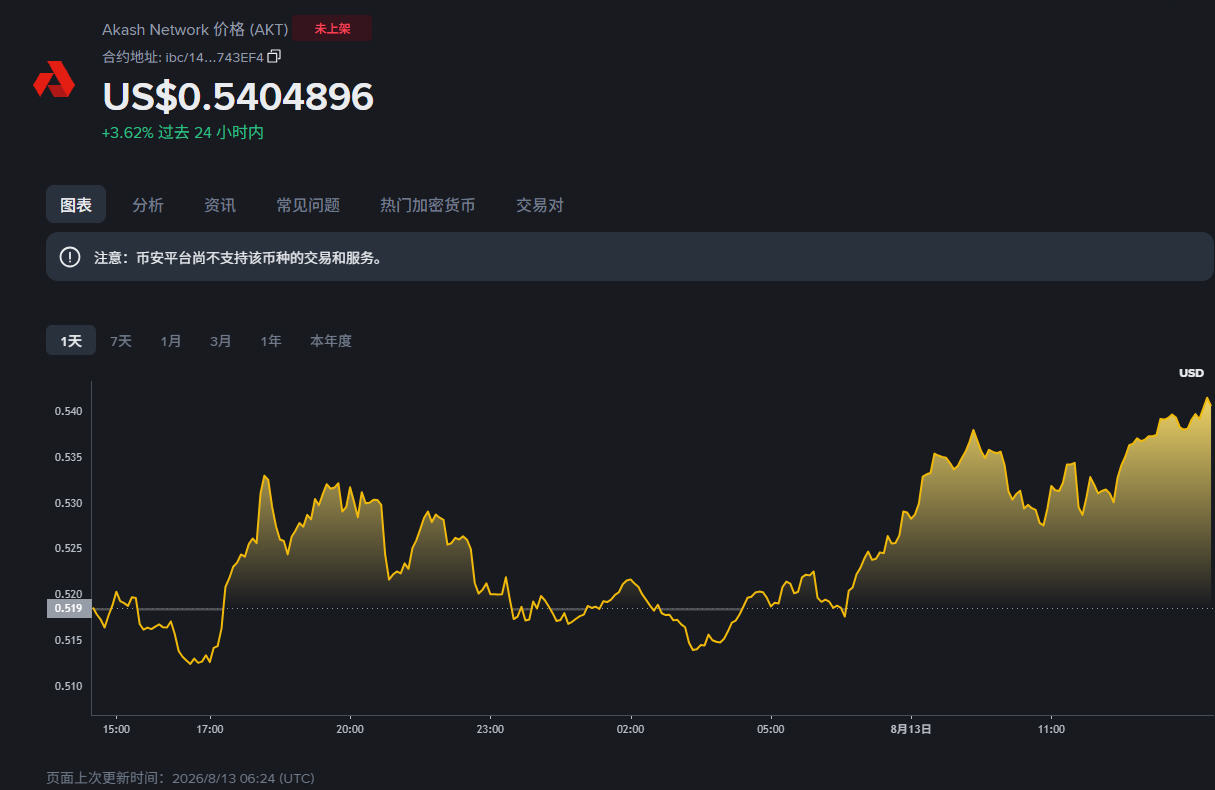The height and width of the screenshot is (790, 1215).
Task: Click the 02:00 time axis label
Action: [x=631, y=730]
